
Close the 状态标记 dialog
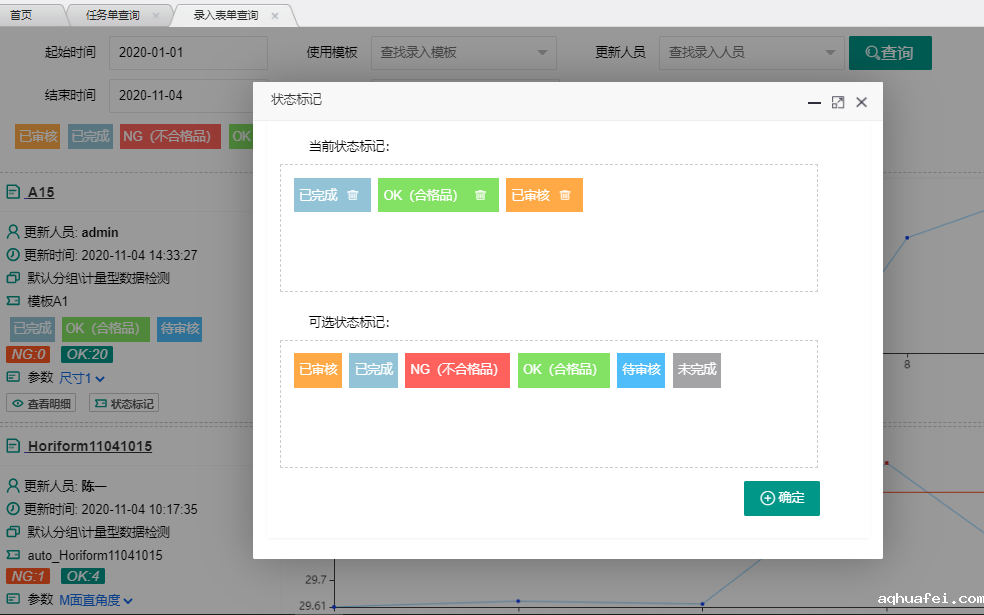point(861,102)
